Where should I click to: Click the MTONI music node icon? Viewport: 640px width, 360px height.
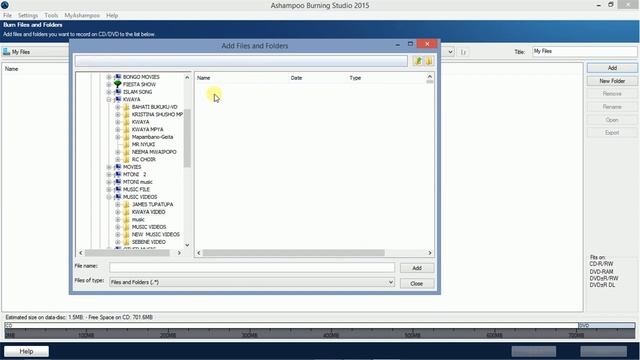coord(118,182)
